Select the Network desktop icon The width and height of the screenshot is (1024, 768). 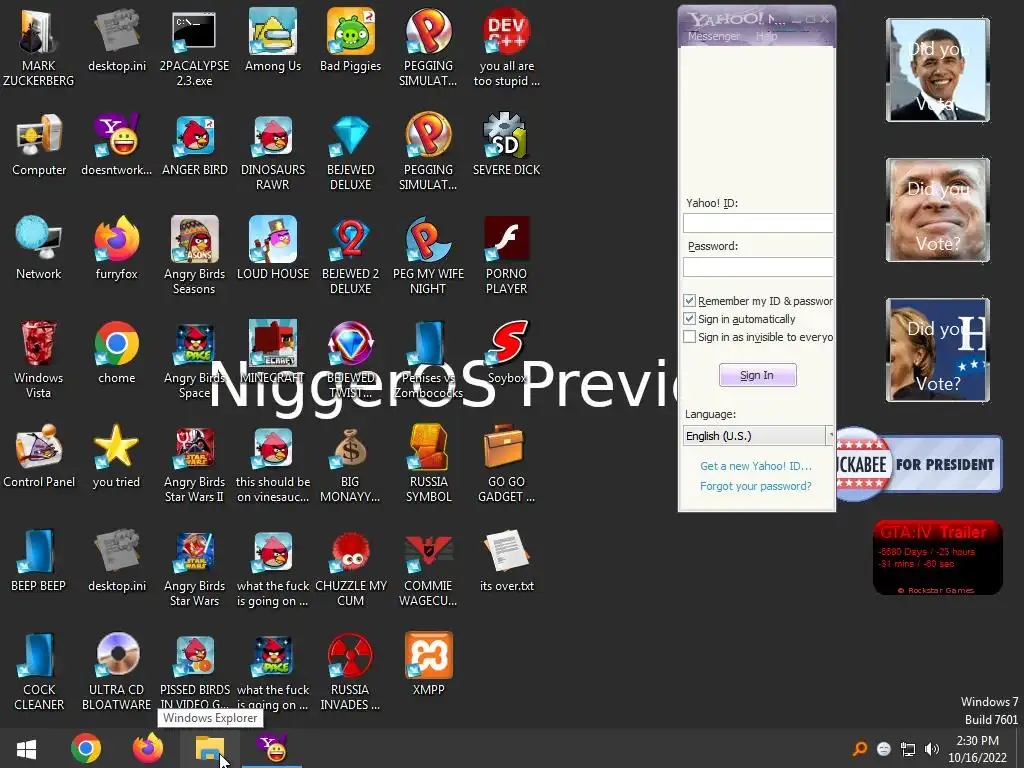(39, 248)
